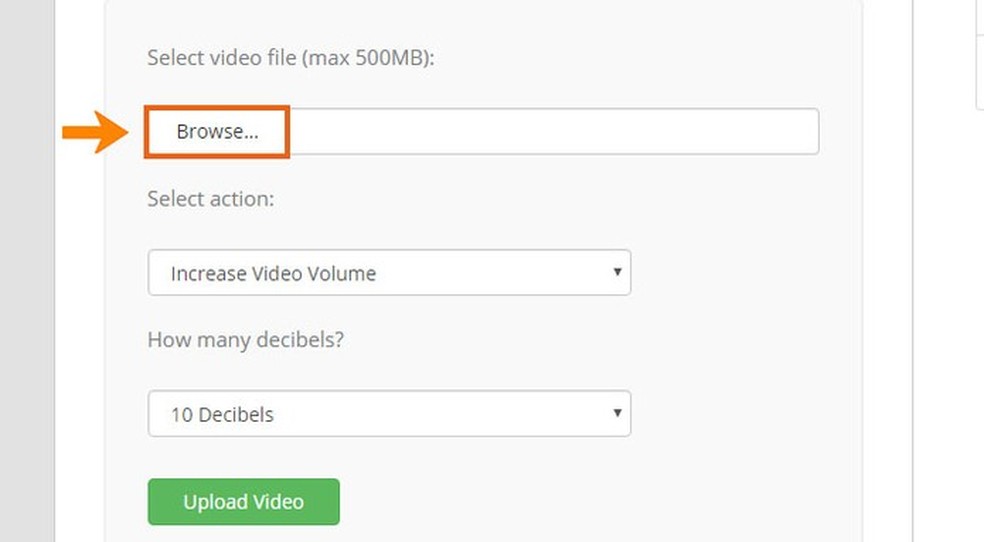Click the "Select video file (max 500MB):" label
The width and height of the screenshot is (984, 542).
[290, 57]
